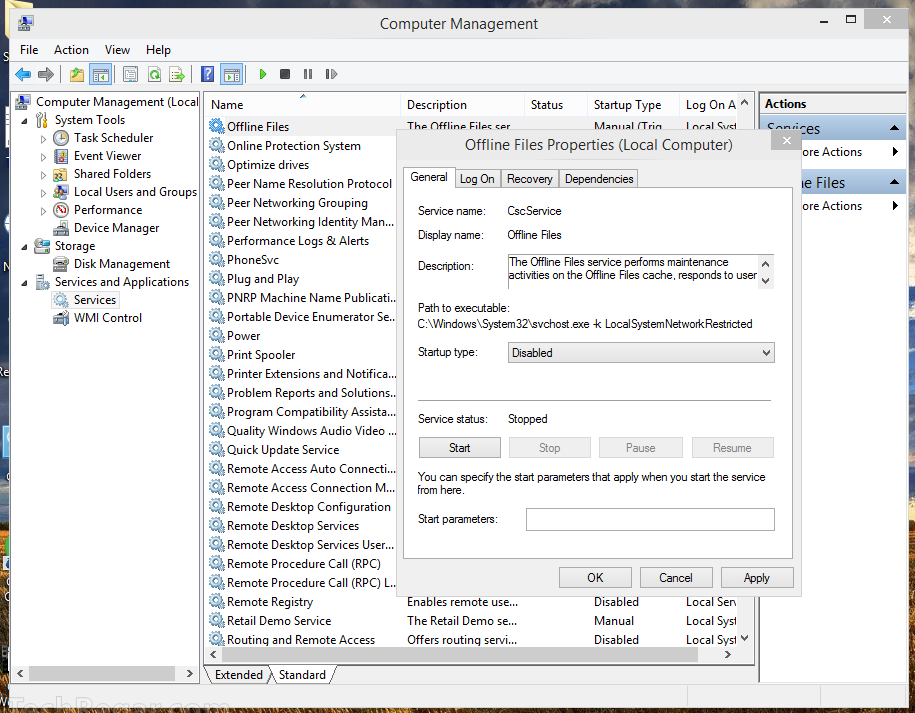
Task: Collapse Services and Applications tree node
Action: pyautogui.click(x=25, y=283)
